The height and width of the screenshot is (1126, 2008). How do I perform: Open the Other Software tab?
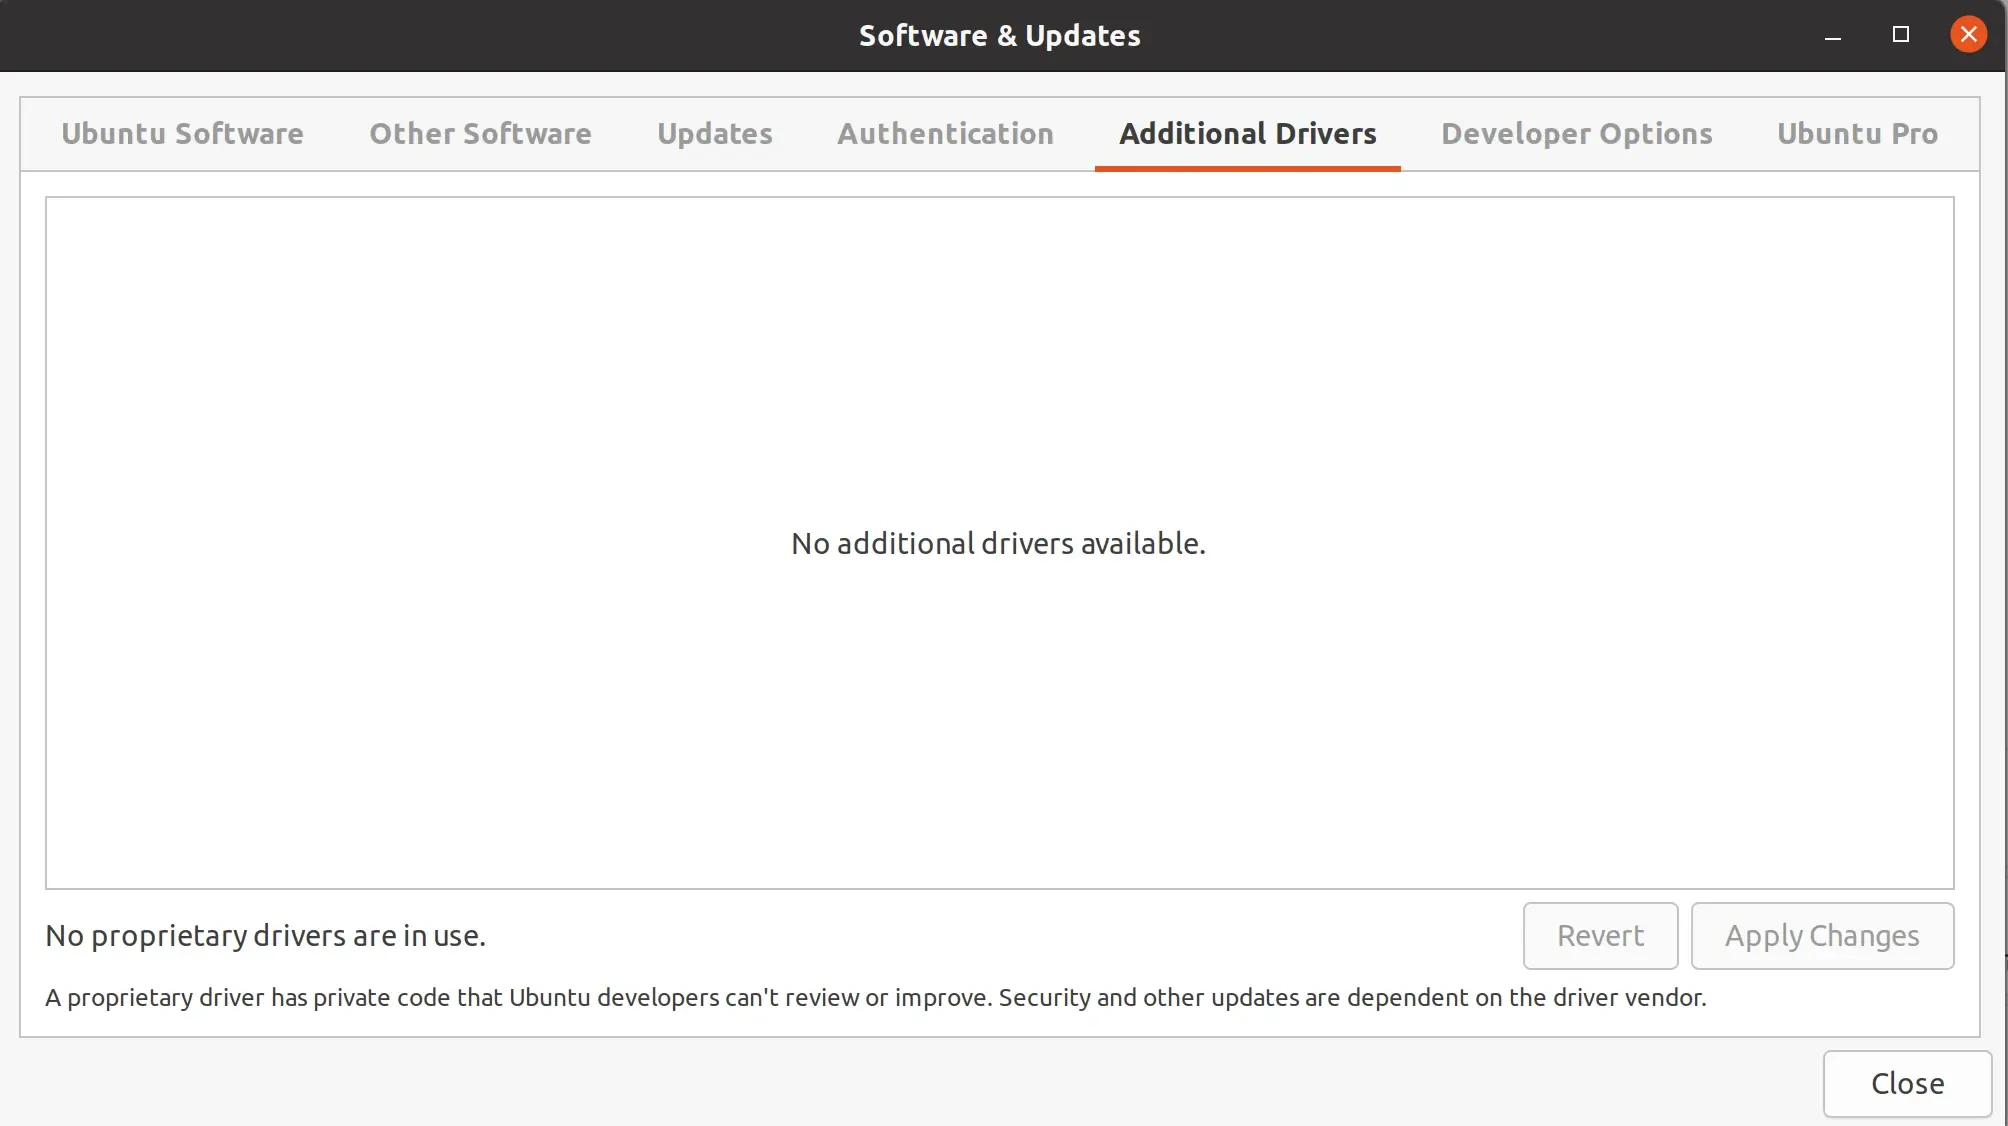(480, 134)
